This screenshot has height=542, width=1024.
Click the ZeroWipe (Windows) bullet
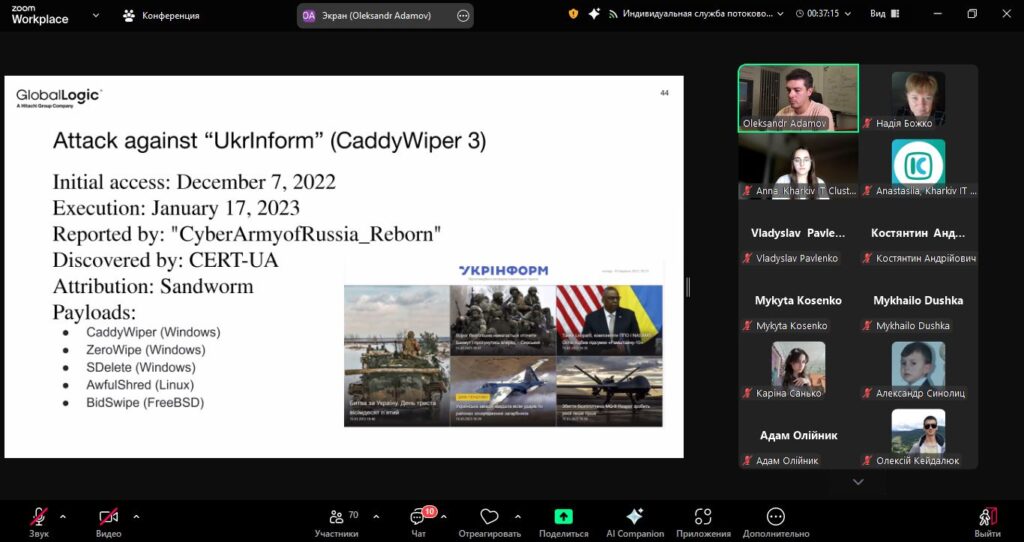pos(146,349)
